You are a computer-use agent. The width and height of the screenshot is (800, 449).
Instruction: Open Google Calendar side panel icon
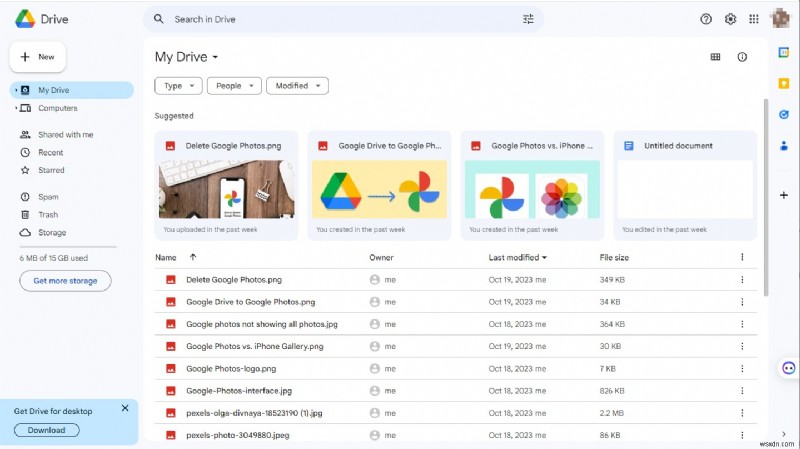(x=784, y=52)
